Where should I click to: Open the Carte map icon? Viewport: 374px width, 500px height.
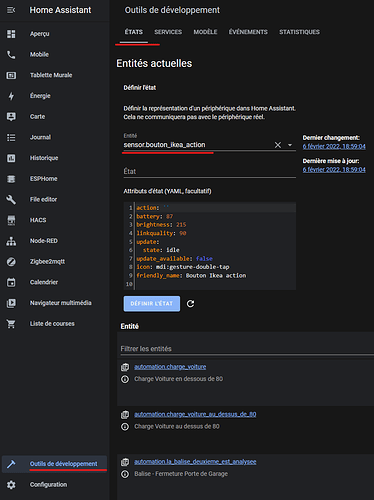[11, 117]
